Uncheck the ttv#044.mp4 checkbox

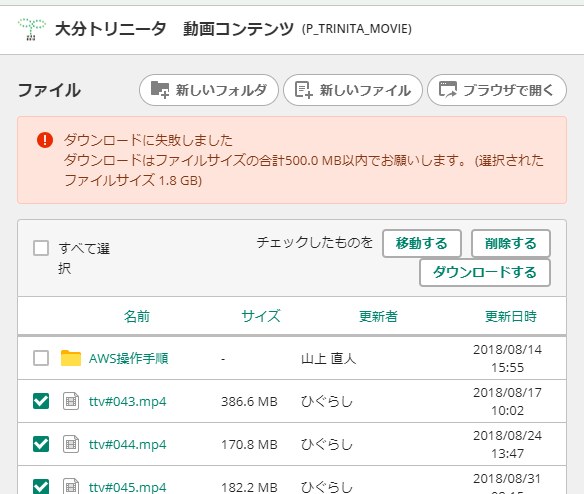(41, 444)
